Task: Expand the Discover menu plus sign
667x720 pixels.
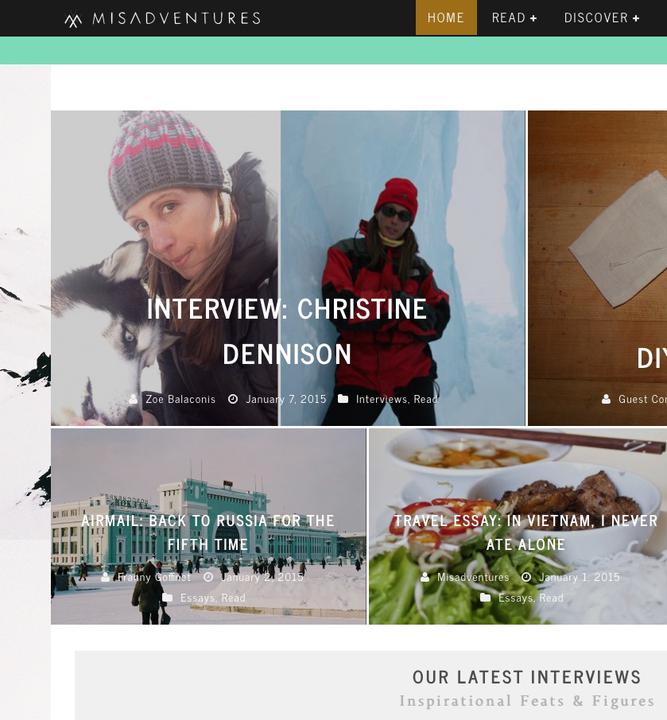Action: 636,18
